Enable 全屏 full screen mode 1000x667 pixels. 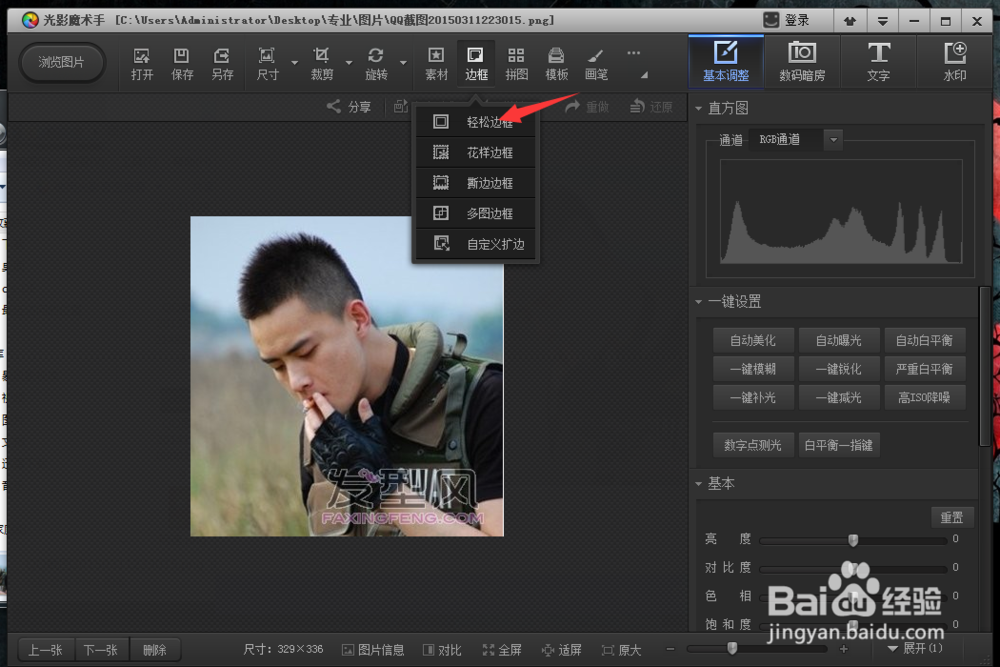(x=502, y=649)
